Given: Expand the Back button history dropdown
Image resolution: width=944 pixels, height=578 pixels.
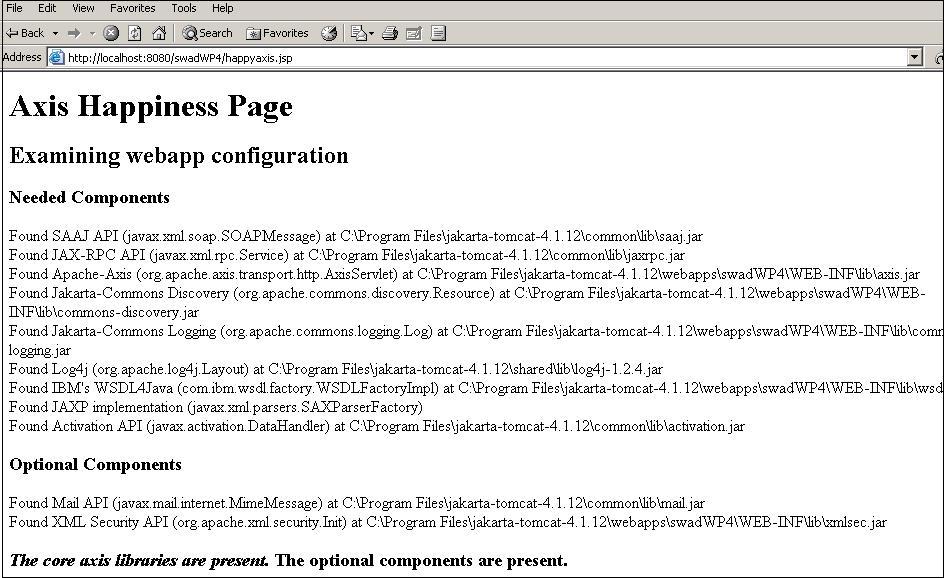Looking at the screenshot, I should point(56,32).
